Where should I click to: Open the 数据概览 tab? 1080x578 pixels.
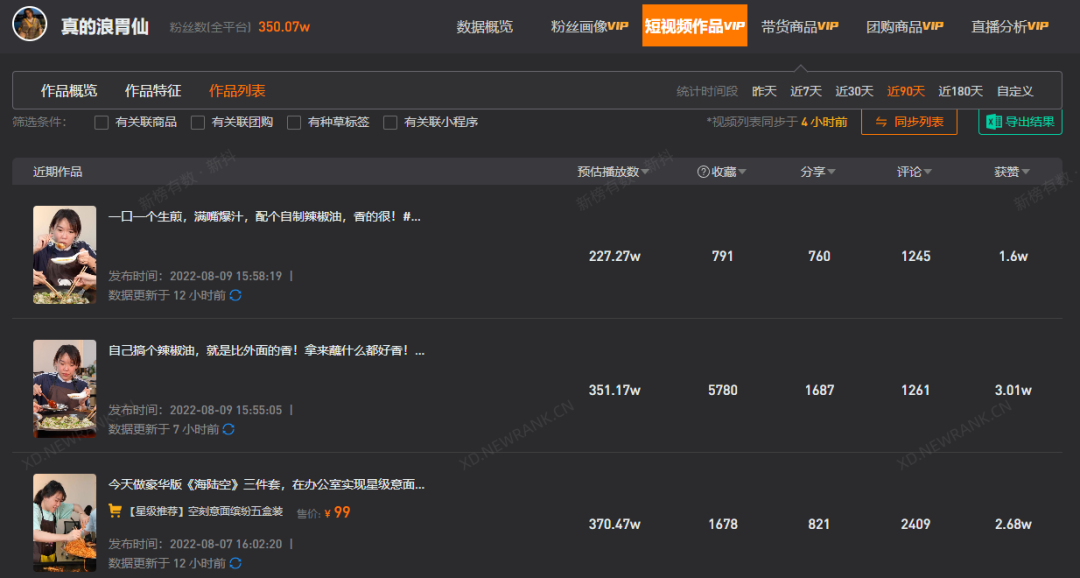tap(485, 26)
